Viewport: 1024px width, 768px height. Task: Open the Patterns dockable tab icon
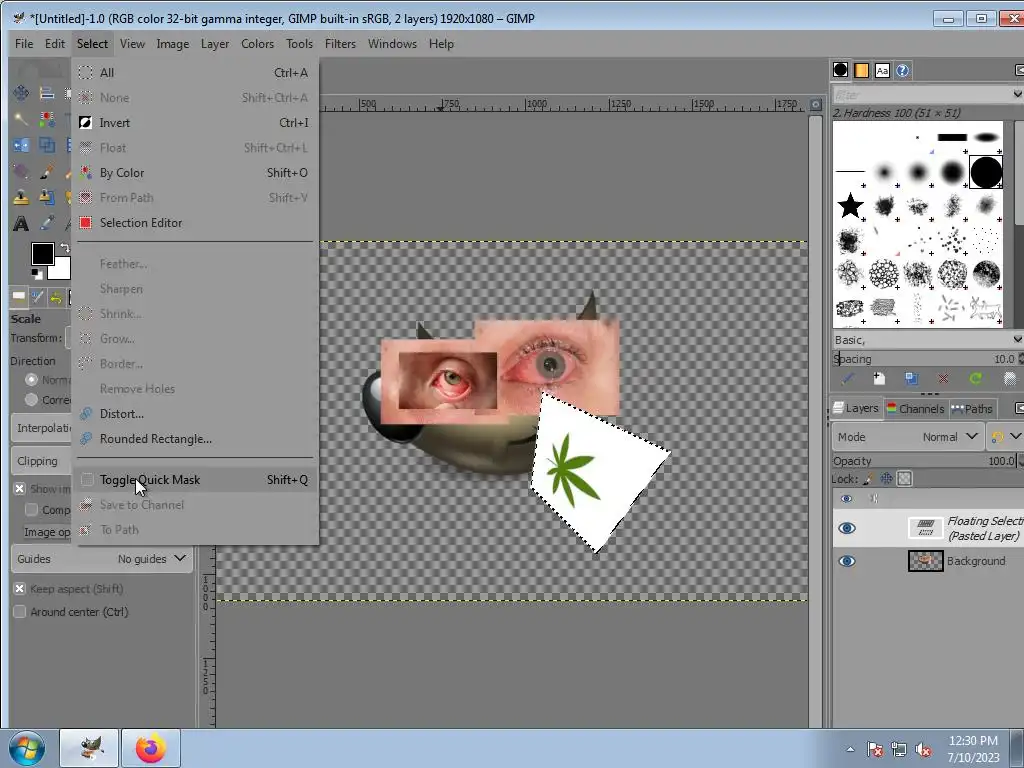pos(861,71)
